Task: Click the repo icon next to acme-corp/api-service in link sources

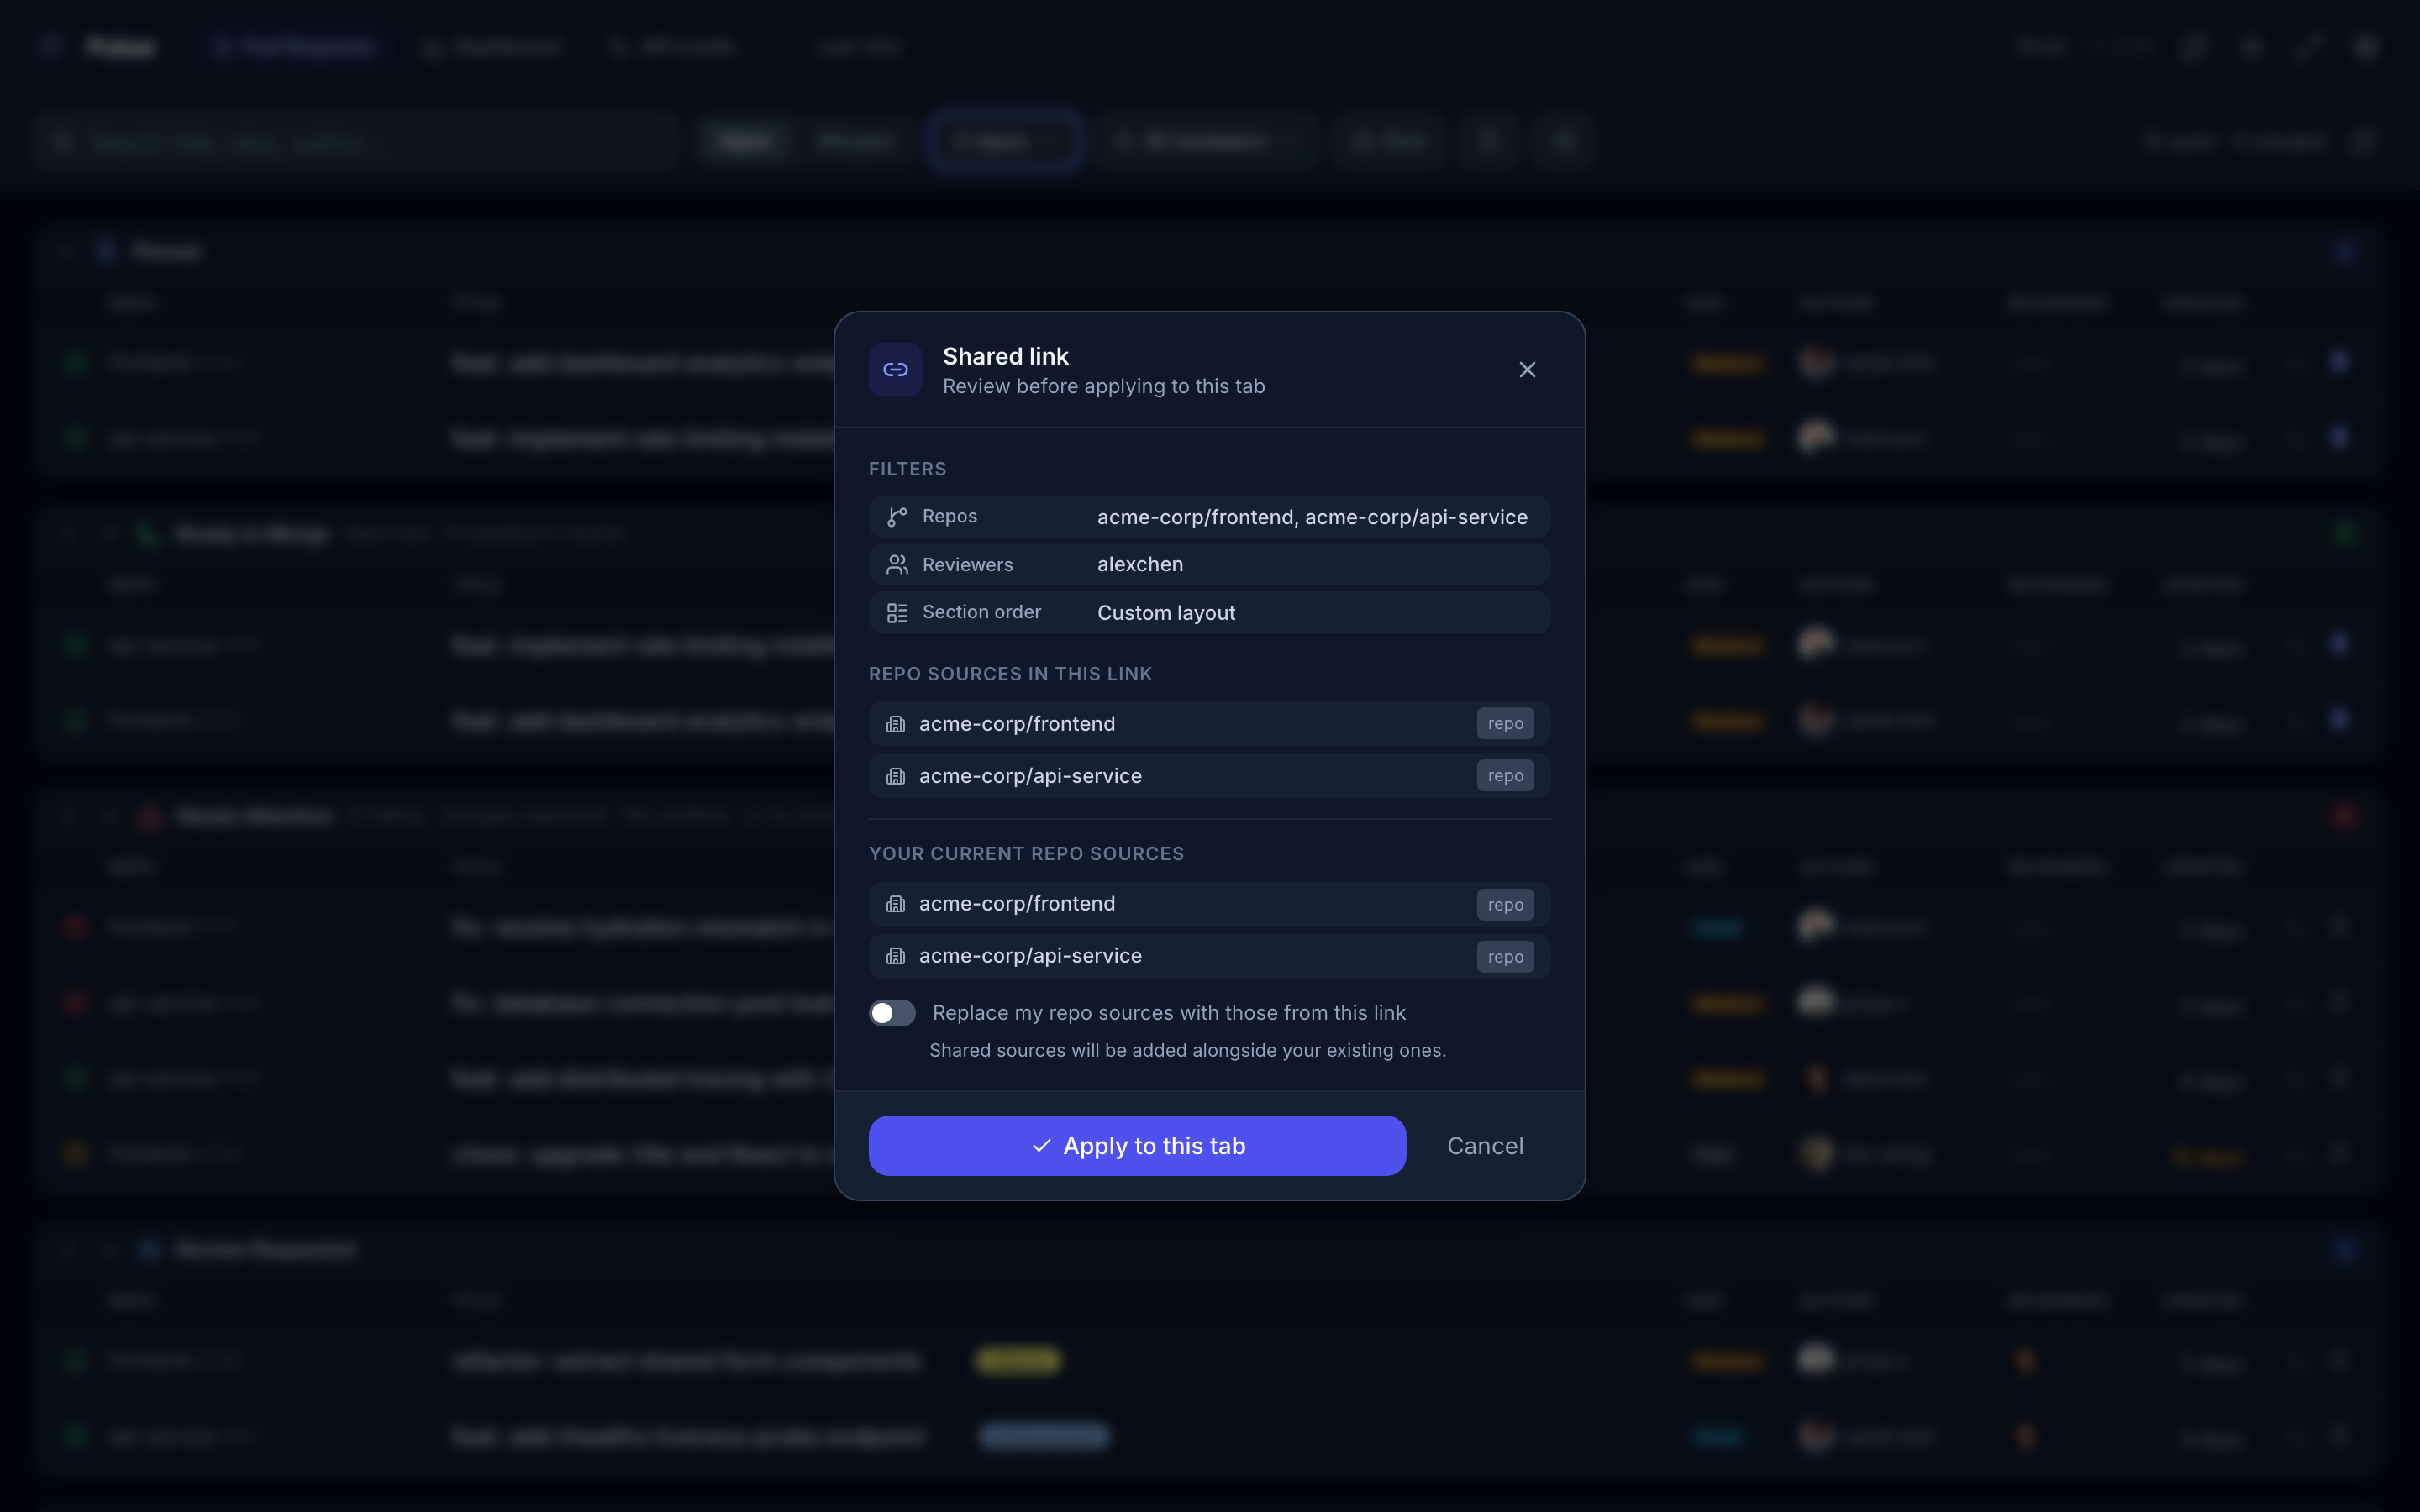Action: [895, 775]
